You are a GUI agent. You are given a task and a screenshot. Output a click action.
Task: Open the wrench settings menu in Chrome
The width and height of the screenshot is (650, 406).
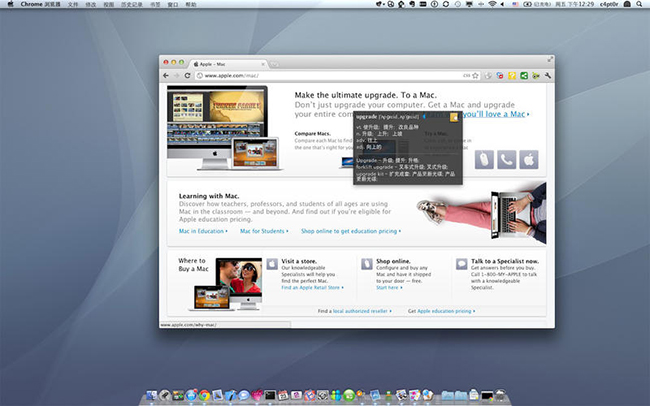548,75
